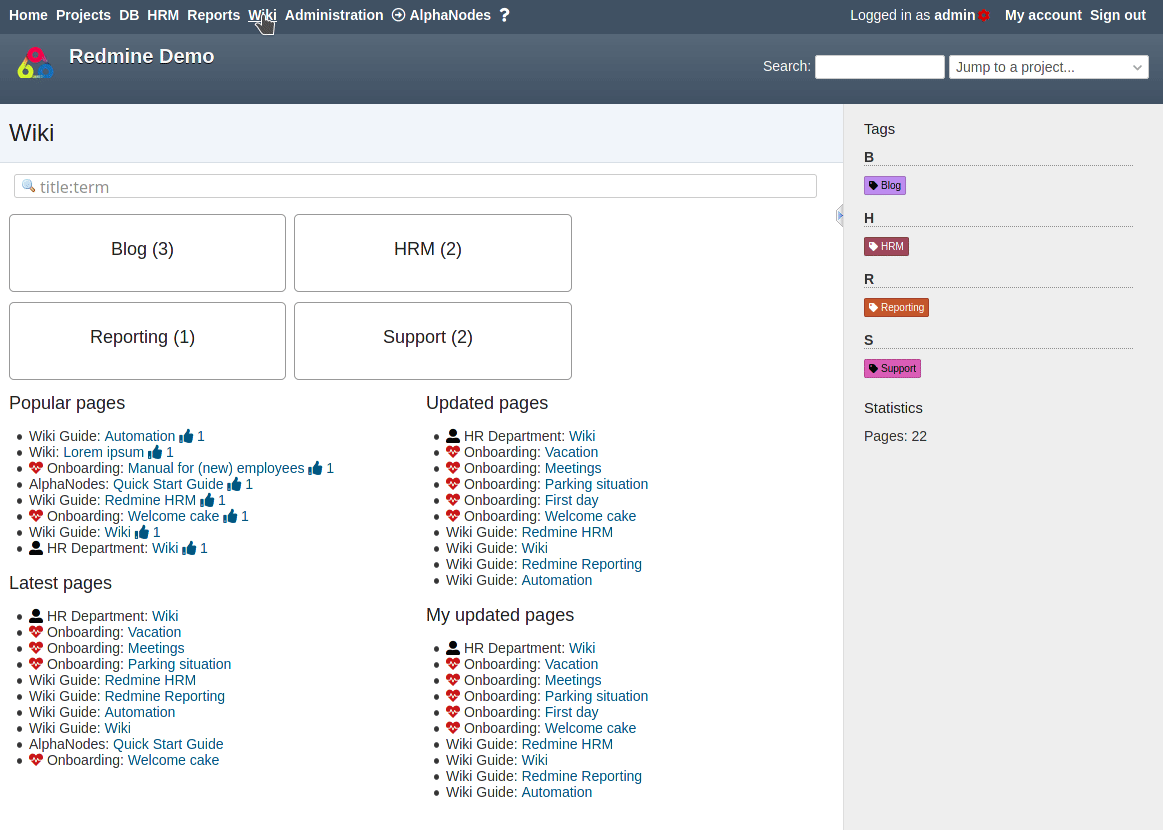The height and width of the screenshot is (830, 1163).
Task: Open the Vacation page under Latest pages
Action: [x=154, y=632]
